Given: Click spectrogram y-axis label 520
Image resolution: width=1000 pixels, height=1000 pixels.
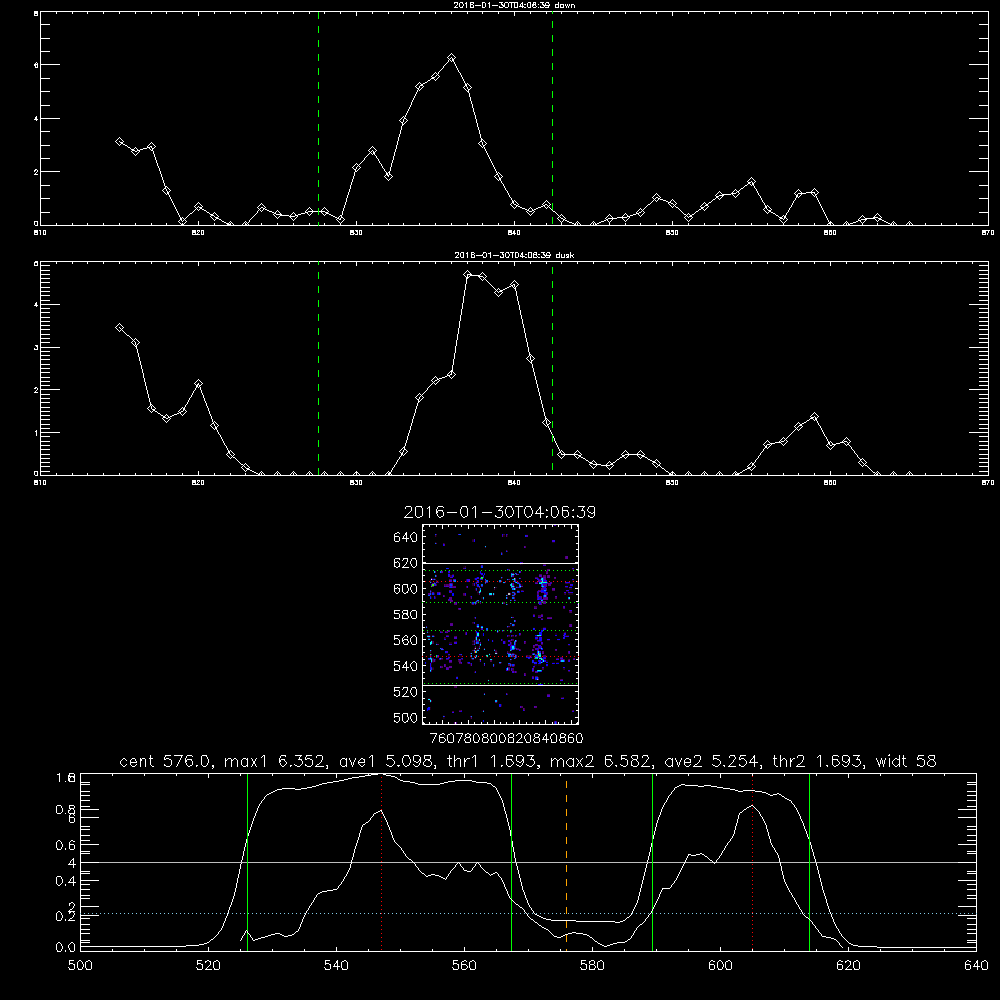Looking at the screenshot, I should 406,692.
